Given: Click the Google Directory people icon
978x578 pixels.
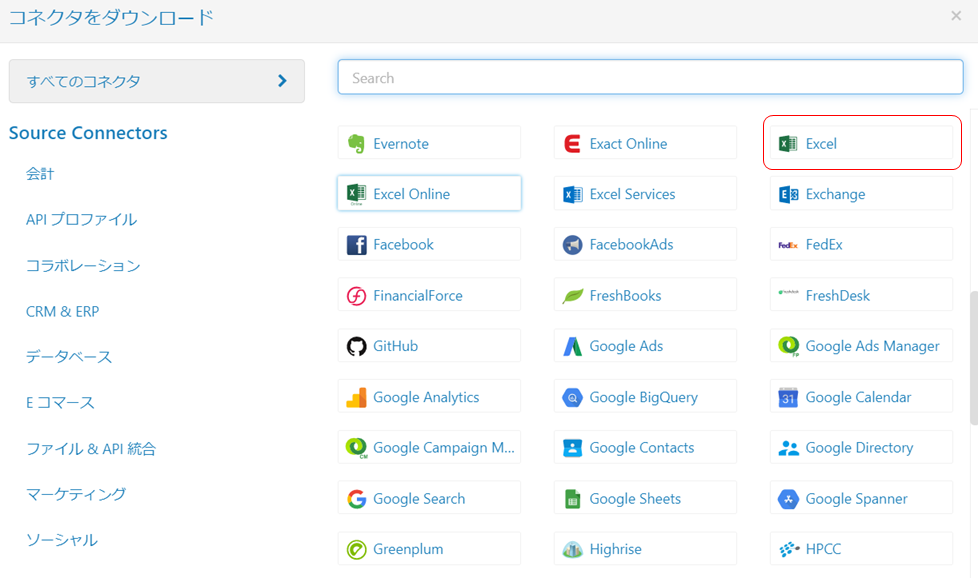Looking at the screenshot, I should coord(788,448).
